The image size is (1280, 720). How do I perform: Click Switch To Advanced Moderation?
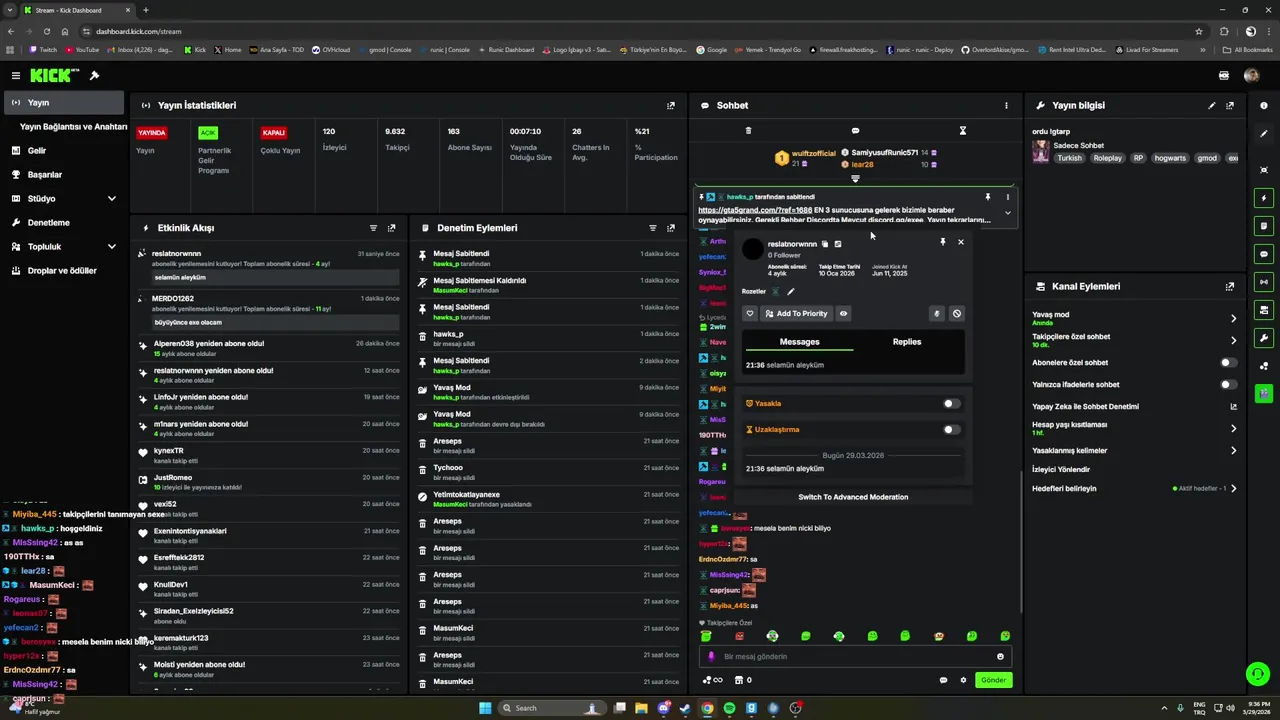853,497
